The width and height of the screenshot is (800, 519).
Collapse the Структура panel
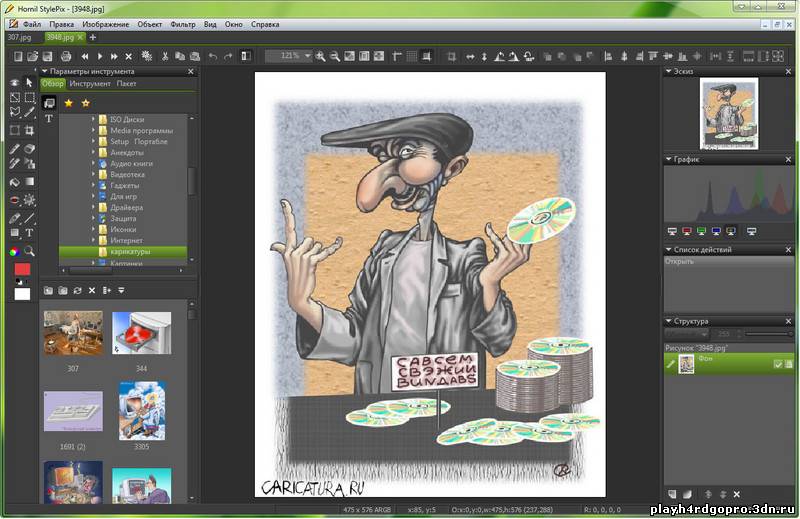pyautogui.click(x=668, y=321)
